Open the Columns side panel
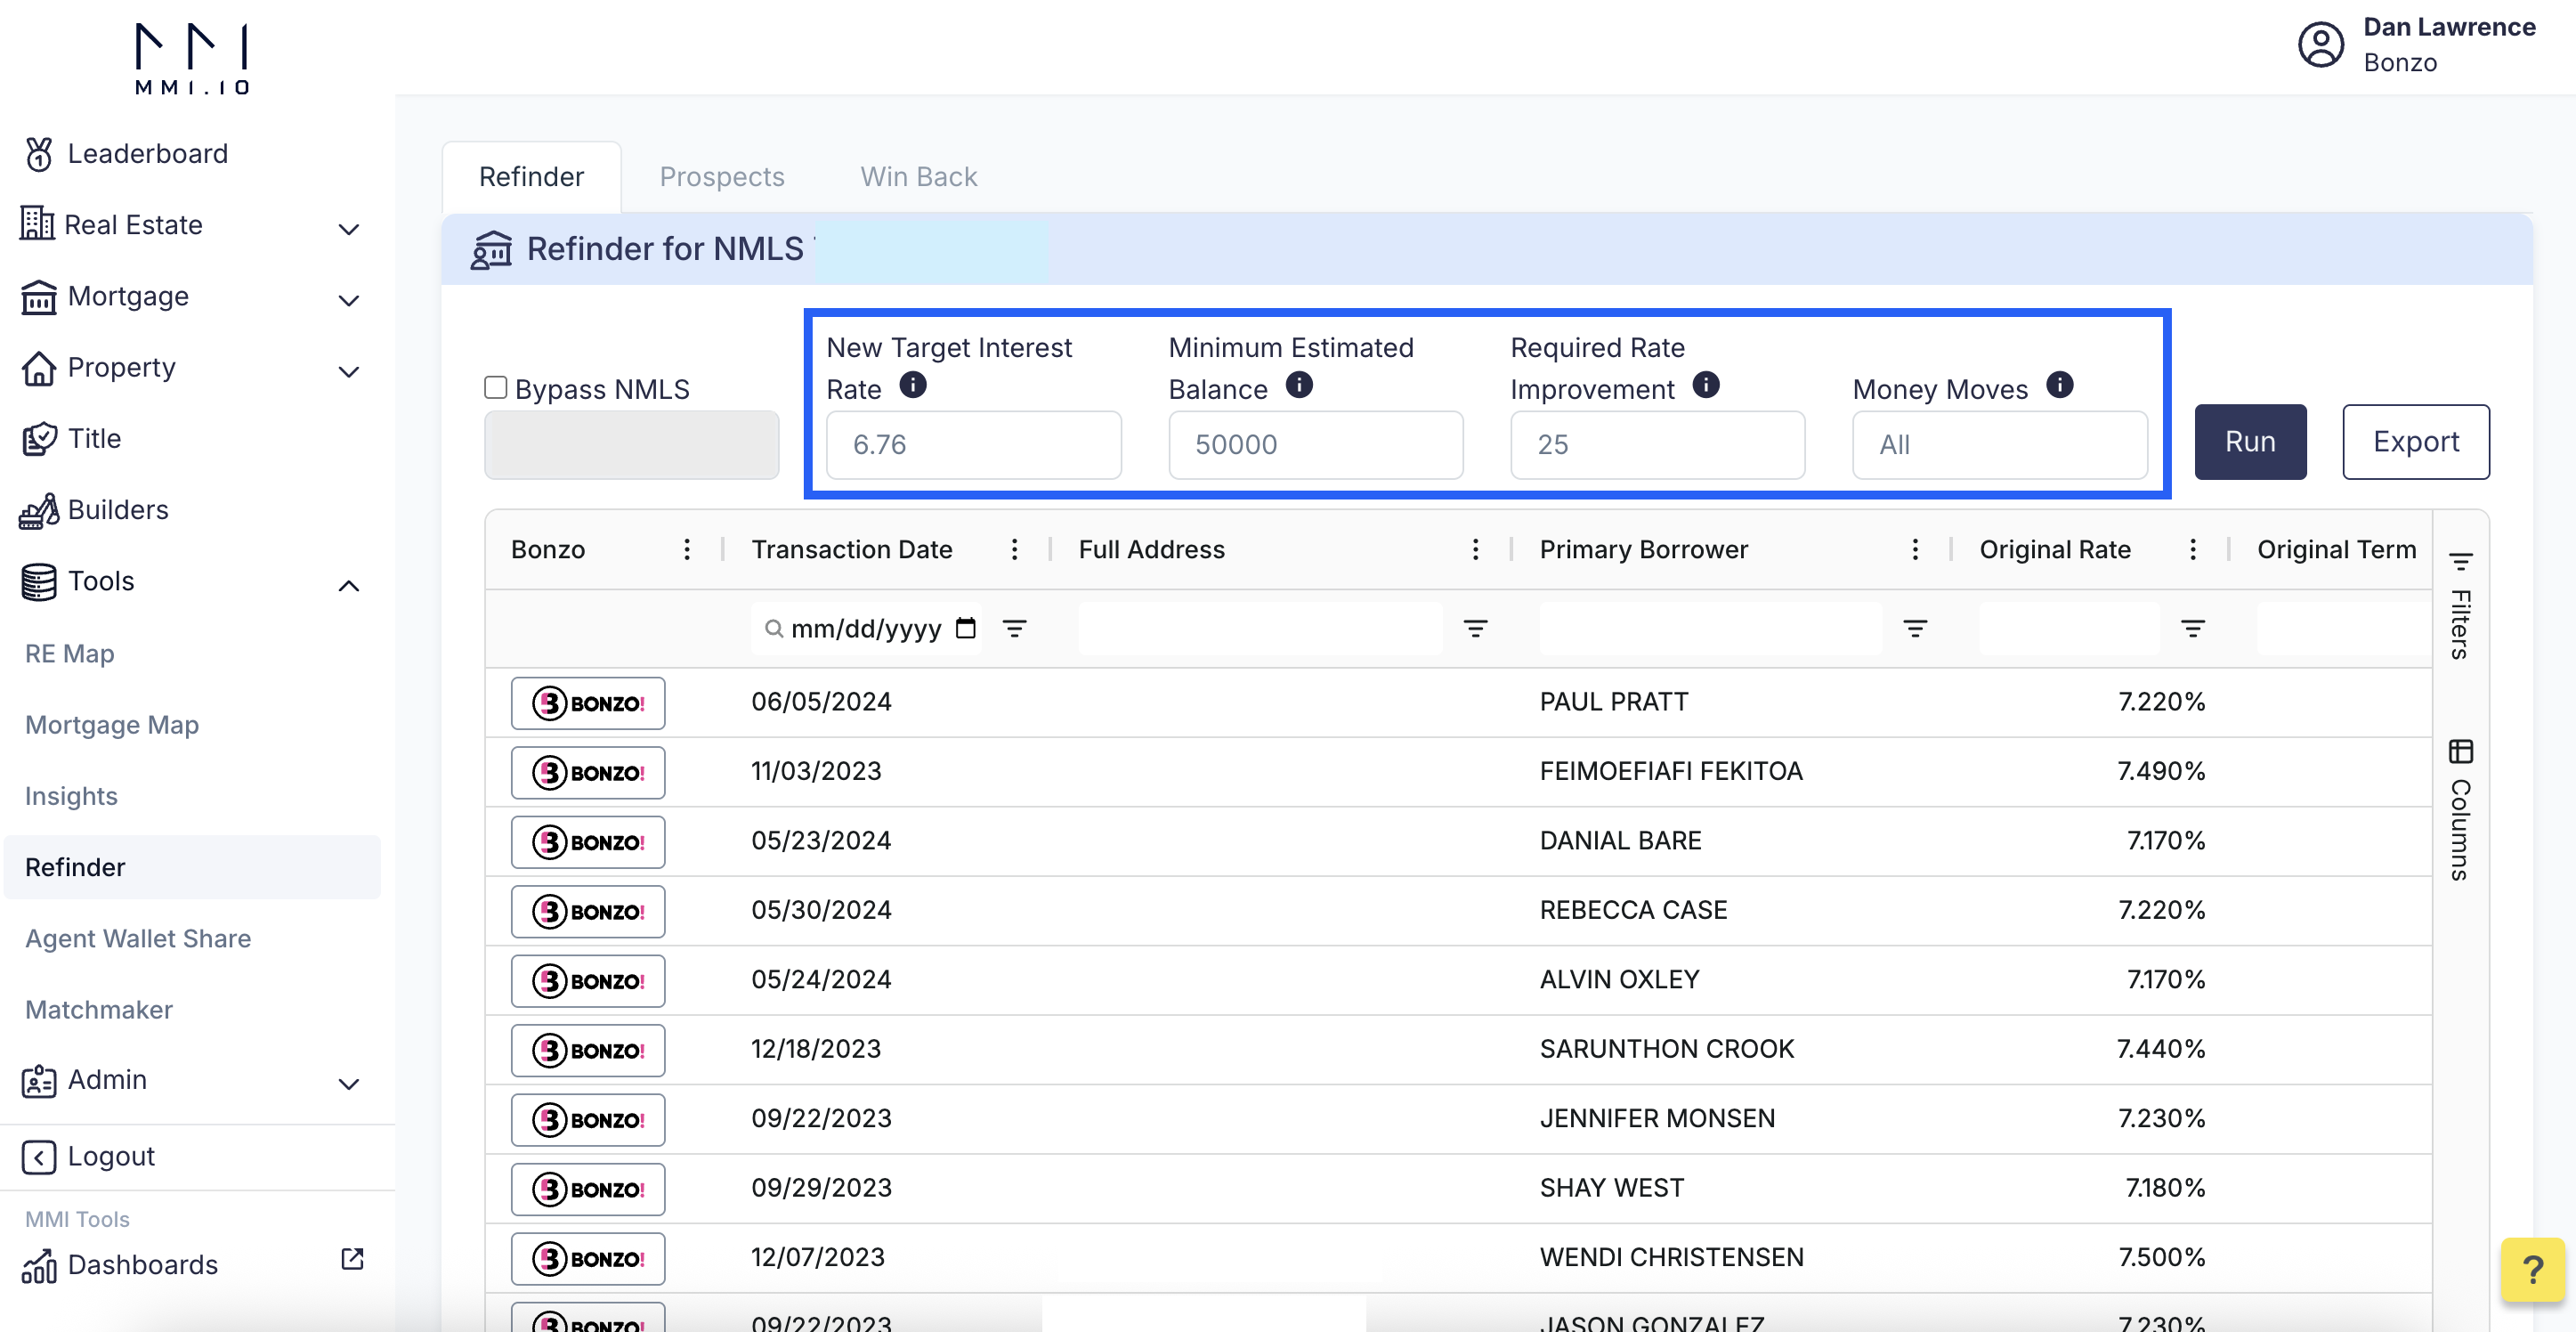 coord(2461,810)
